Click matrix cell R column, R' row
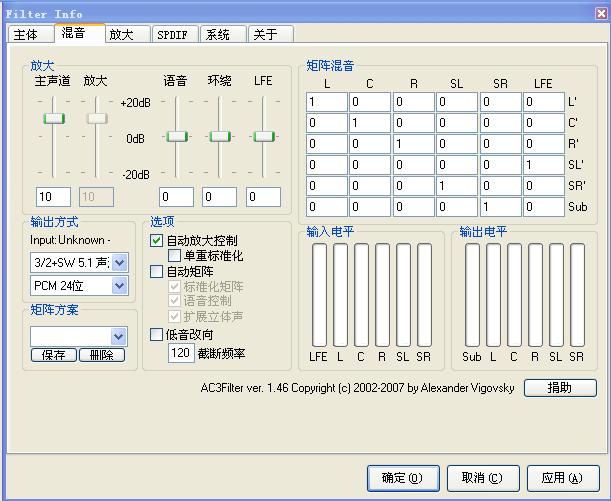This screenshot has width=611, height=501. (413, 144)
